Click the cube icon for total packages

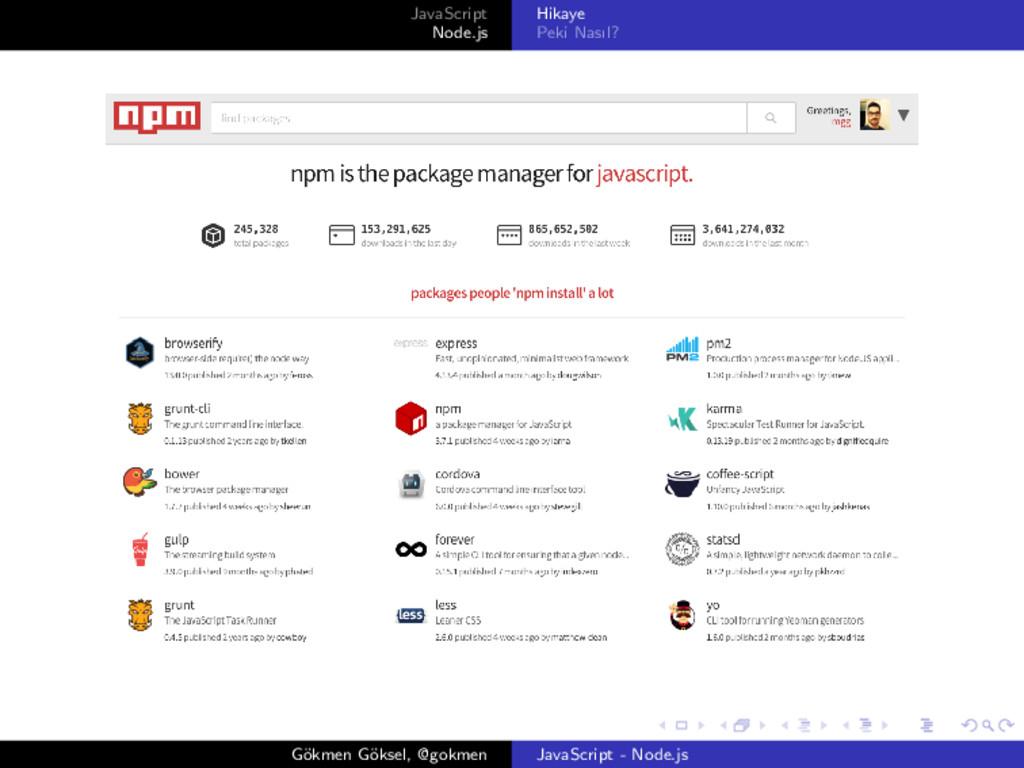(213, 235)
